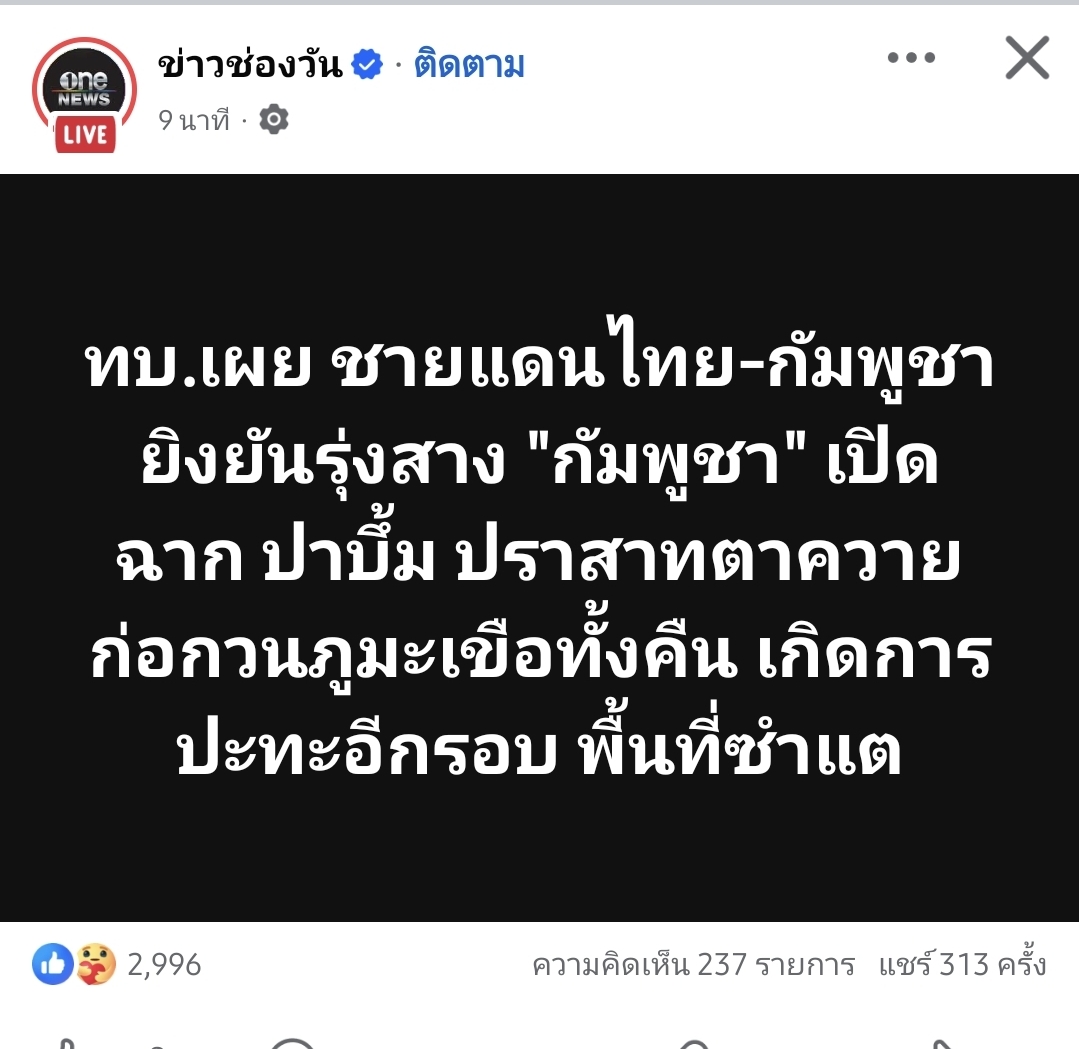Open the ข่าวช่องวัน page name
Viewport: 1079px width, 1049px height.
[x=250, y=65]
